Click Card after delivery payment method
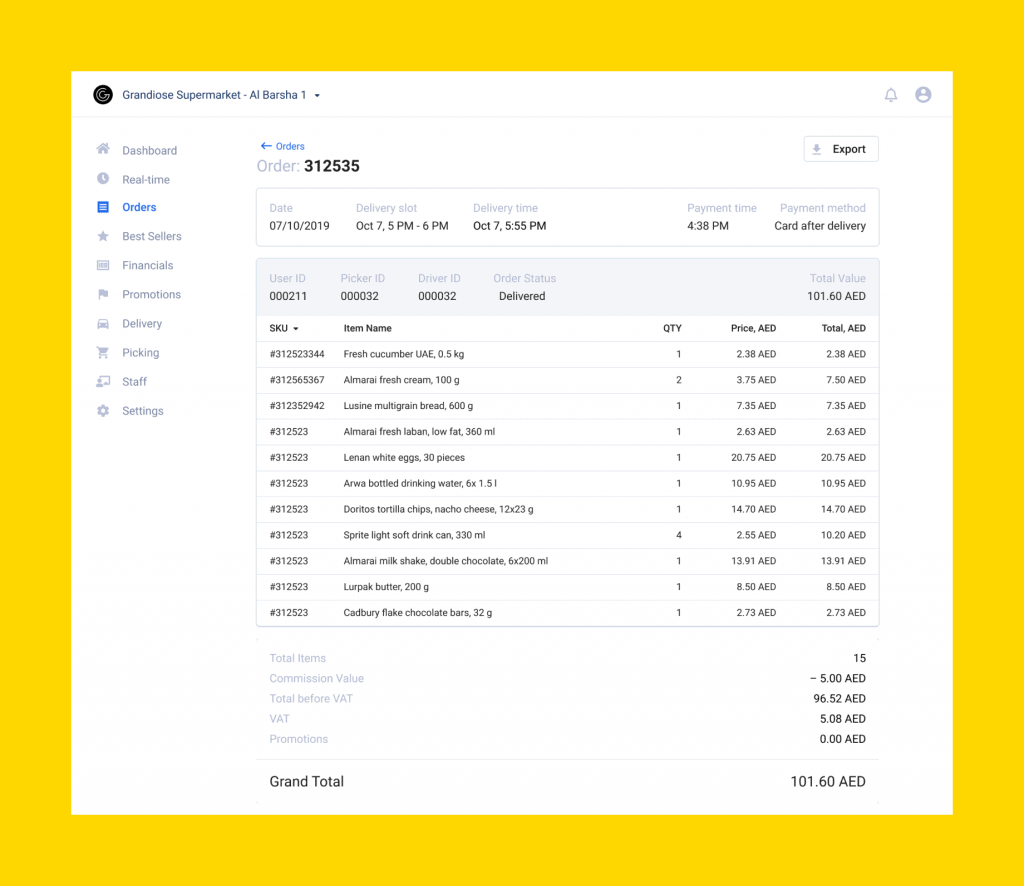Screen dimensions: 1024x886 pyautogui.click(x=820, y=226)
